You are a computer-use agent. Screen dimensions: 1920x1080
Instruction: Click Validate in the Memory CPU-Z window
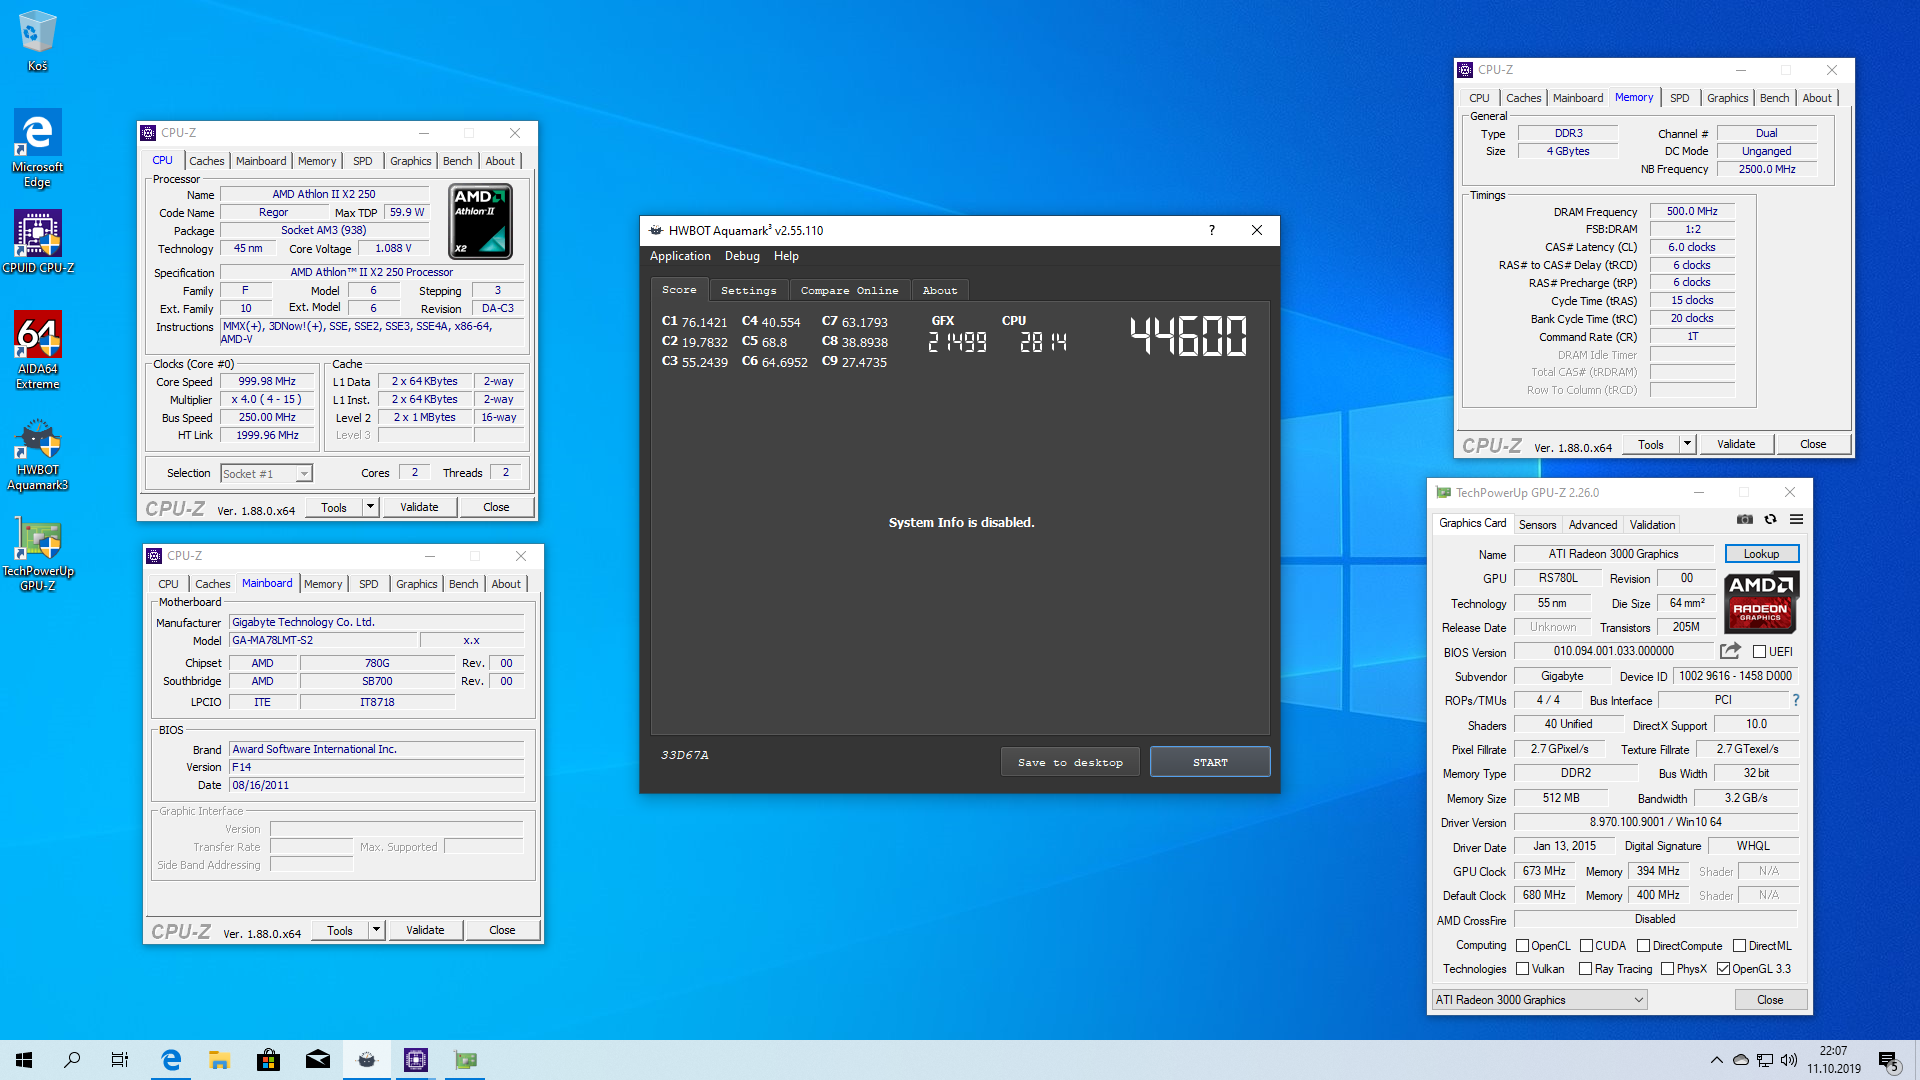1736,444
